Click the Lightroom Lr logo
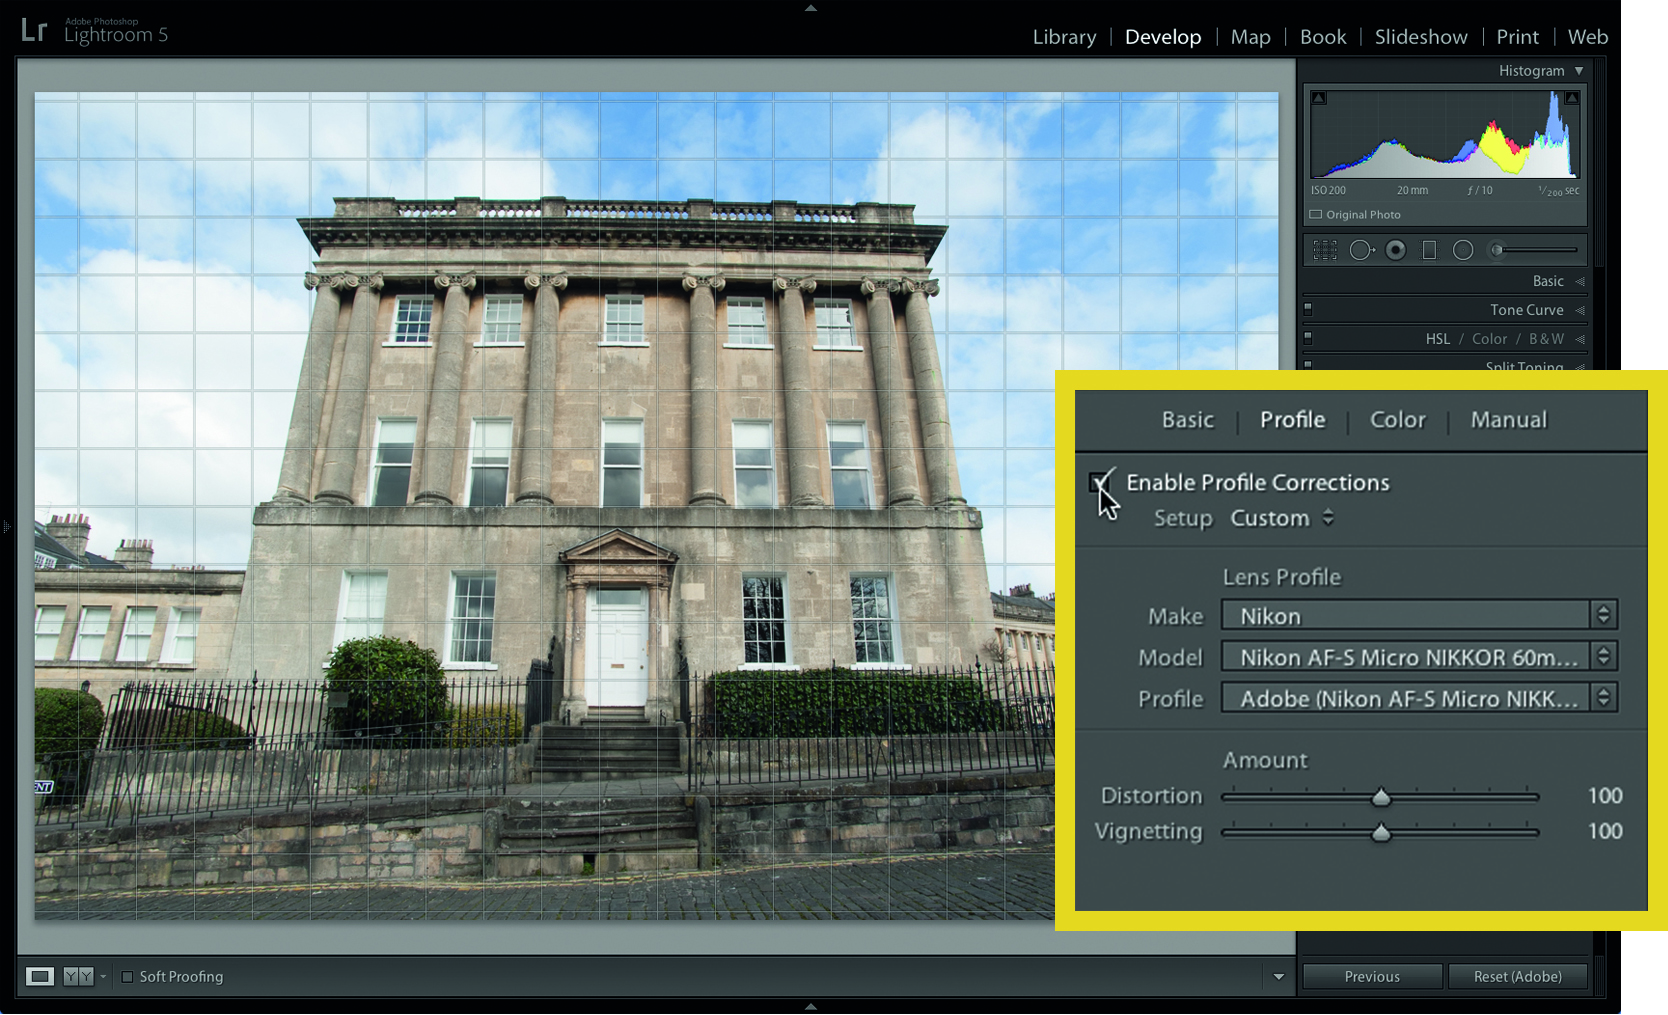Viewport: 1668px width, 1015px height. (x=34, y=30)
